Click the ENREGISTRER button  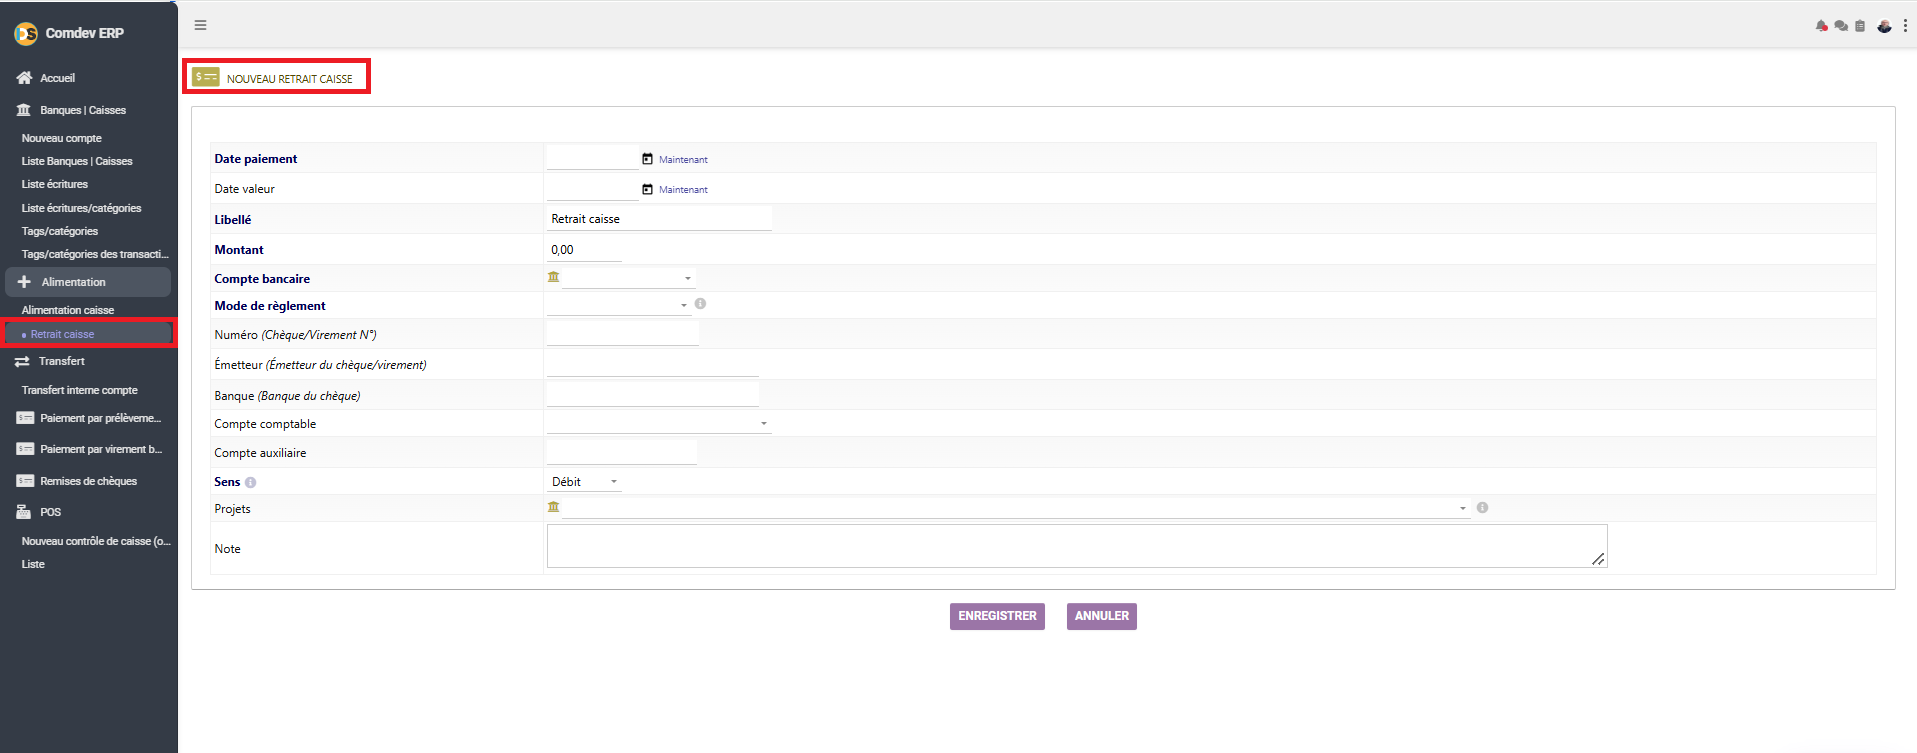point(997,616)
